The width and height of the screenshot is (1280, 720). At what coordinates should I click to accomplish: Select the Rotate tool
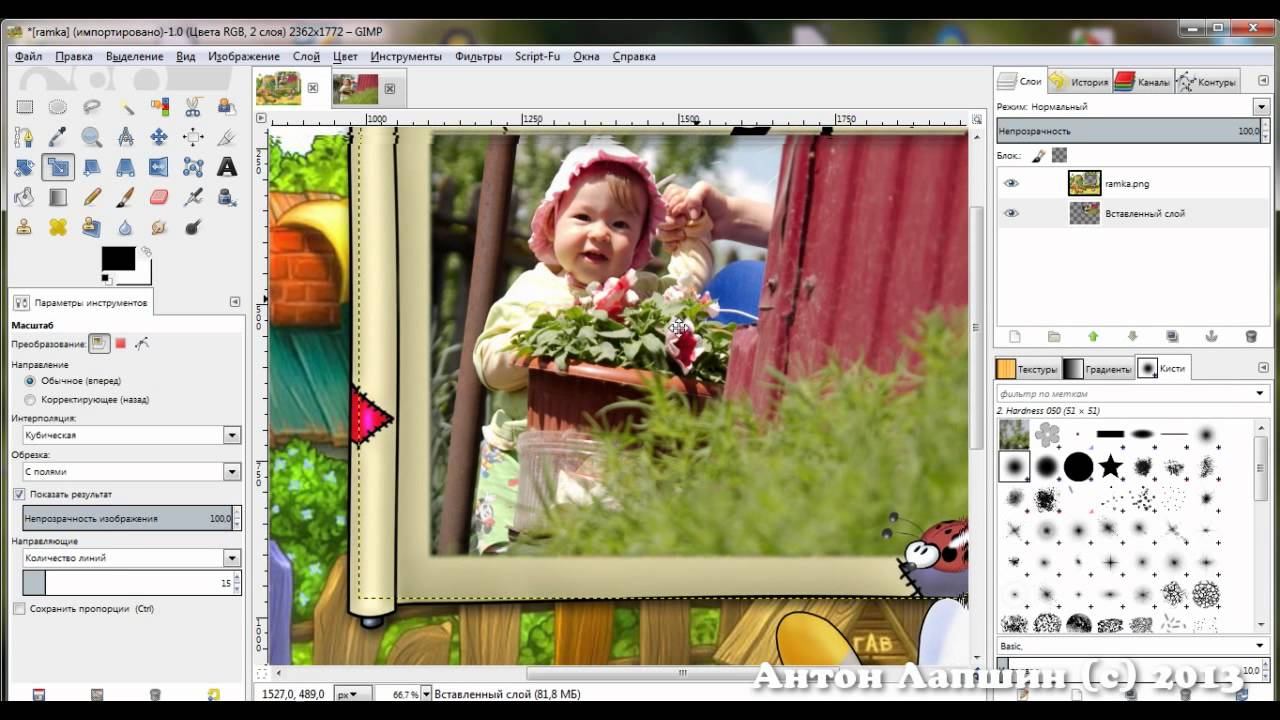pyautogui.click(x=25, y=167)
